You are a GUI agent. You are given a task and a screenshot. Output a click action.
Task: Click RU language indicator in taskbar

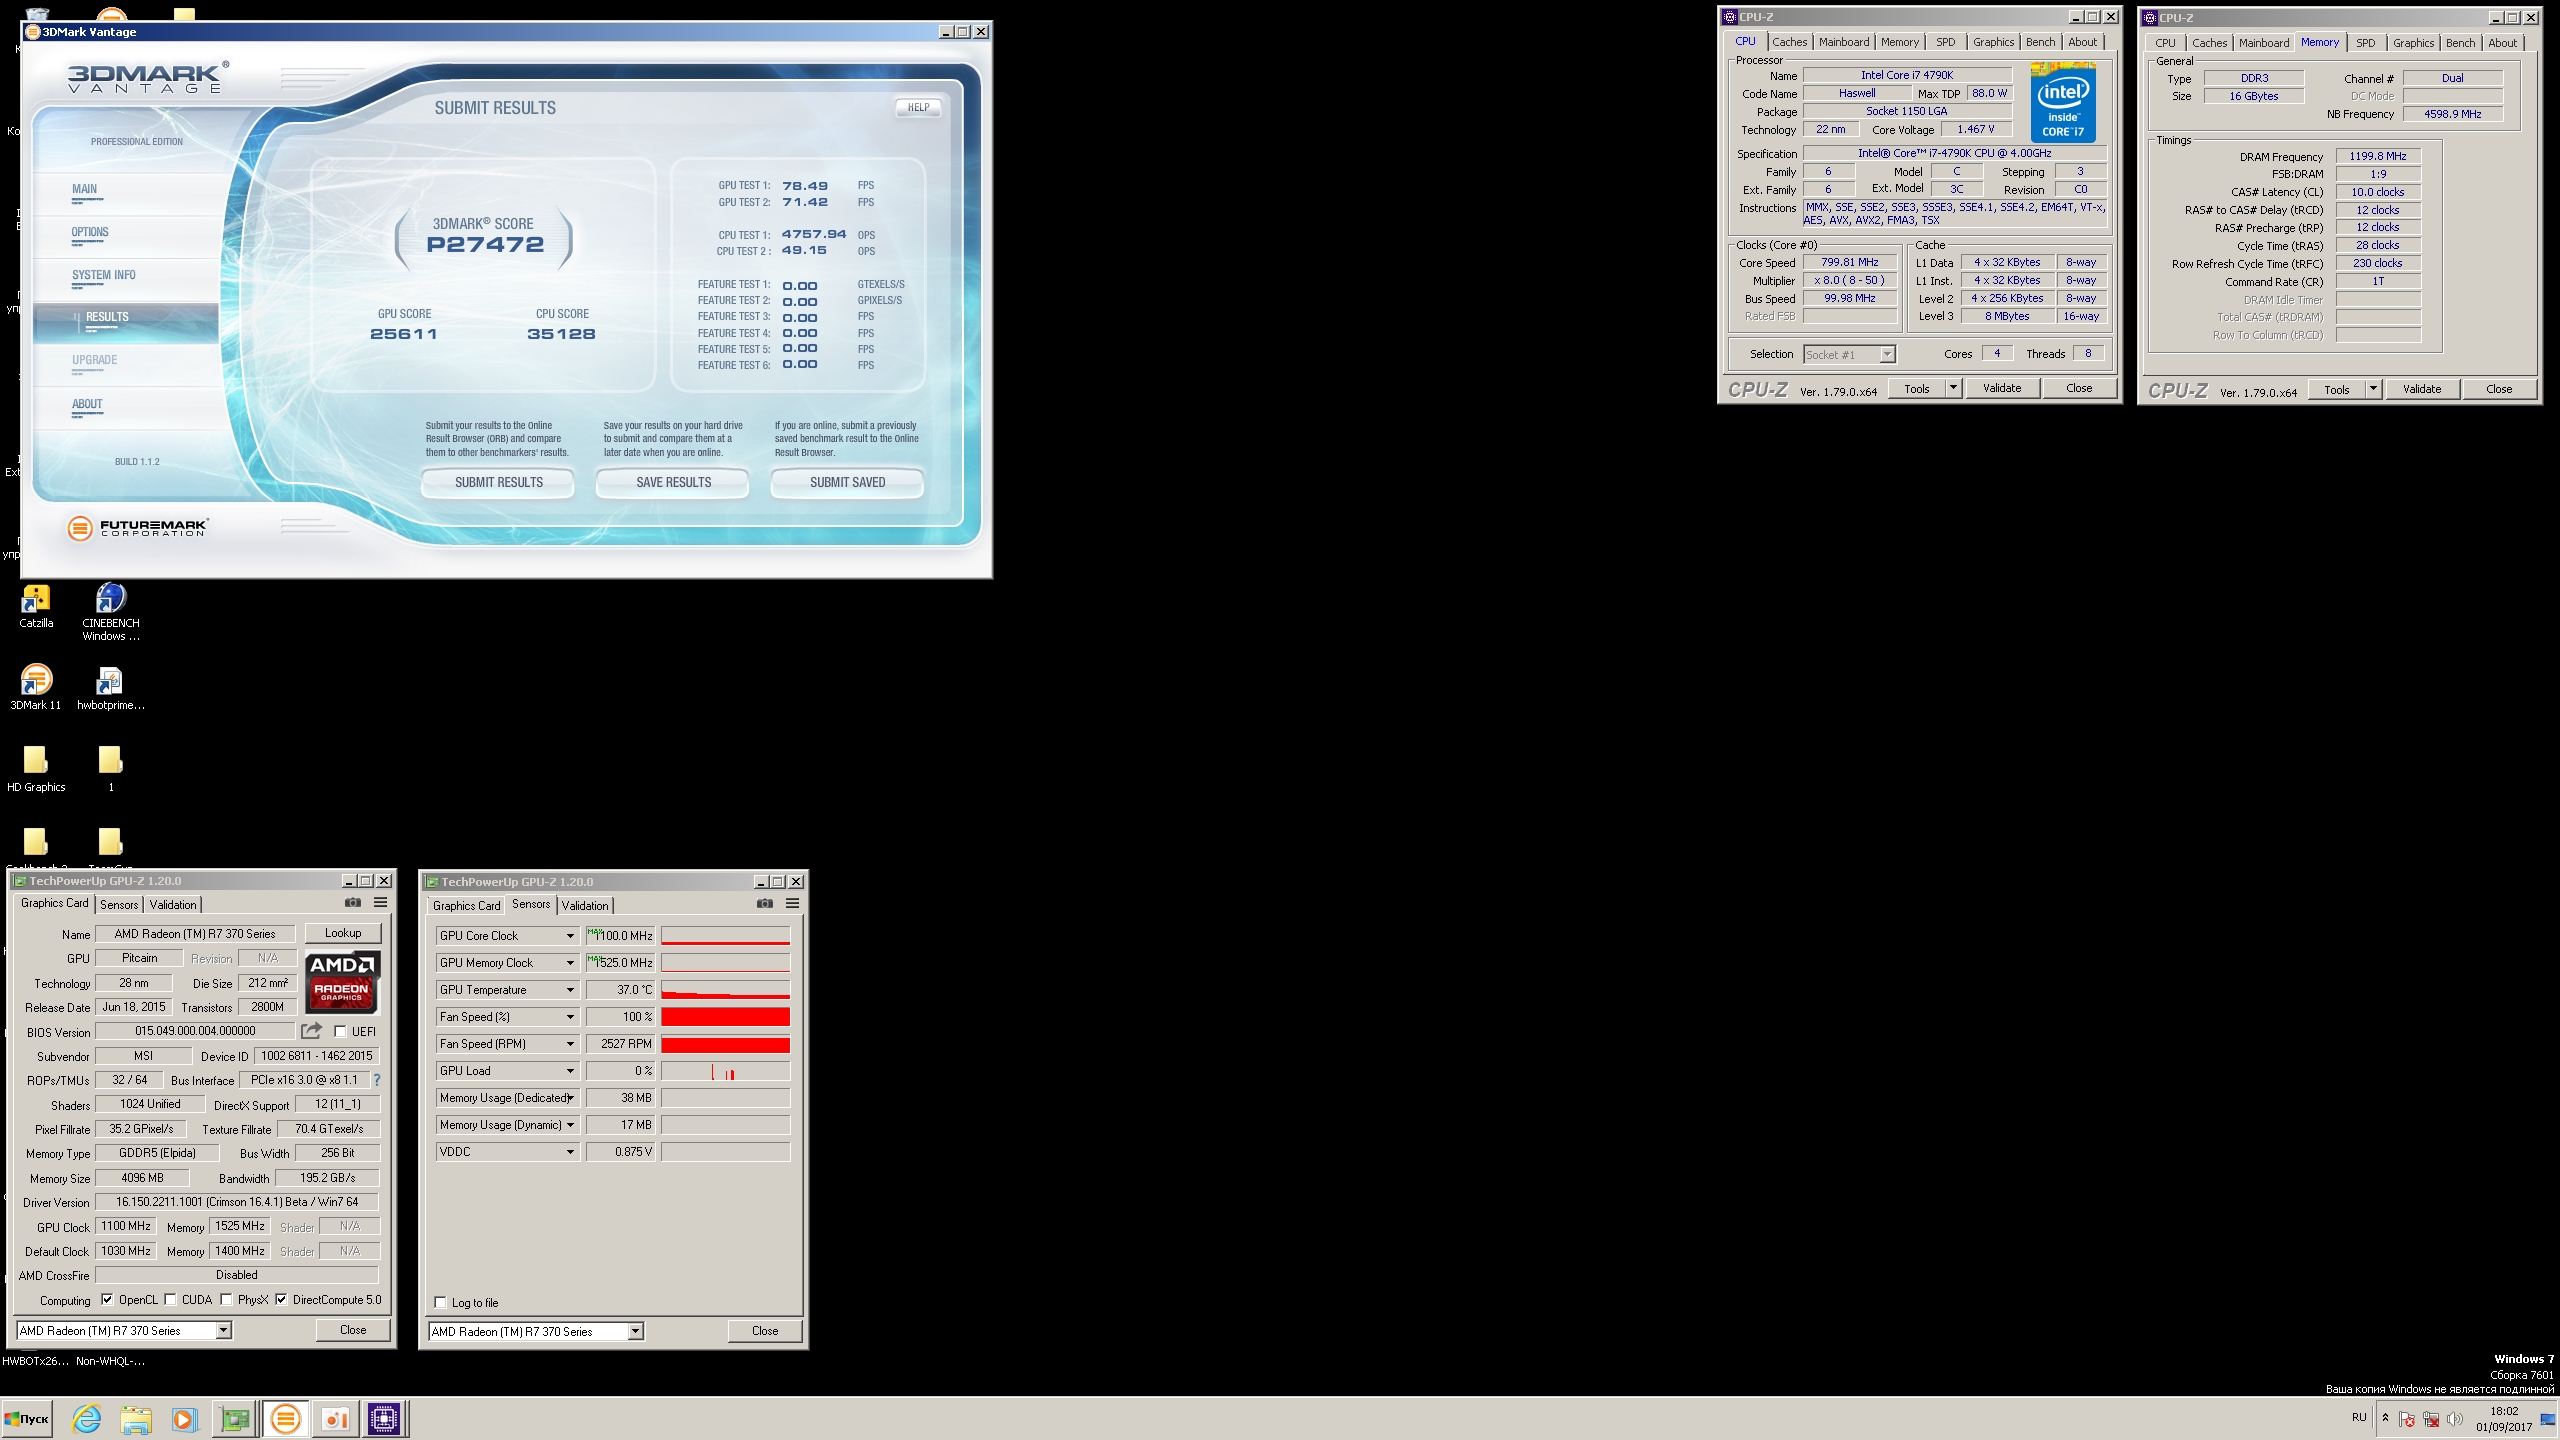click(x=2359, y=1417)
